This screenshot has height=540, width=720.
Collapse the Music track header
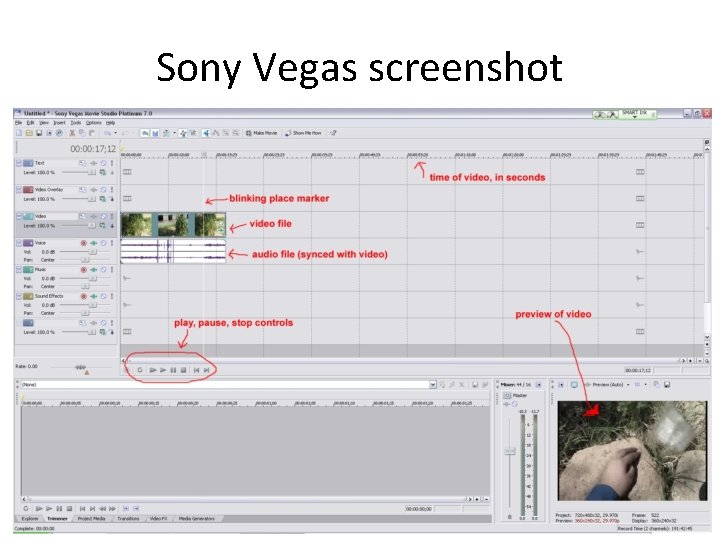[x=19, y=270]
